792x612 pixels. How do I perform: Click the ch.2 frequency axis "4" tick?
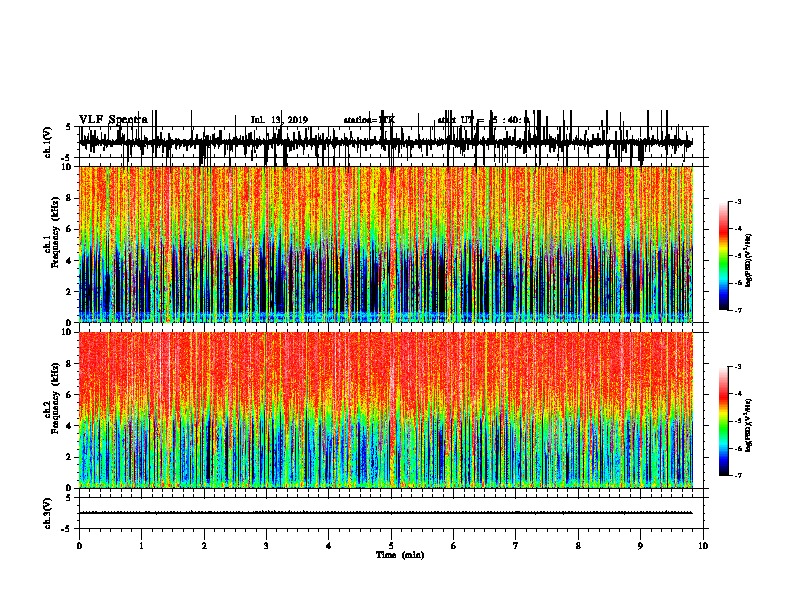click(x=69, y=426)
